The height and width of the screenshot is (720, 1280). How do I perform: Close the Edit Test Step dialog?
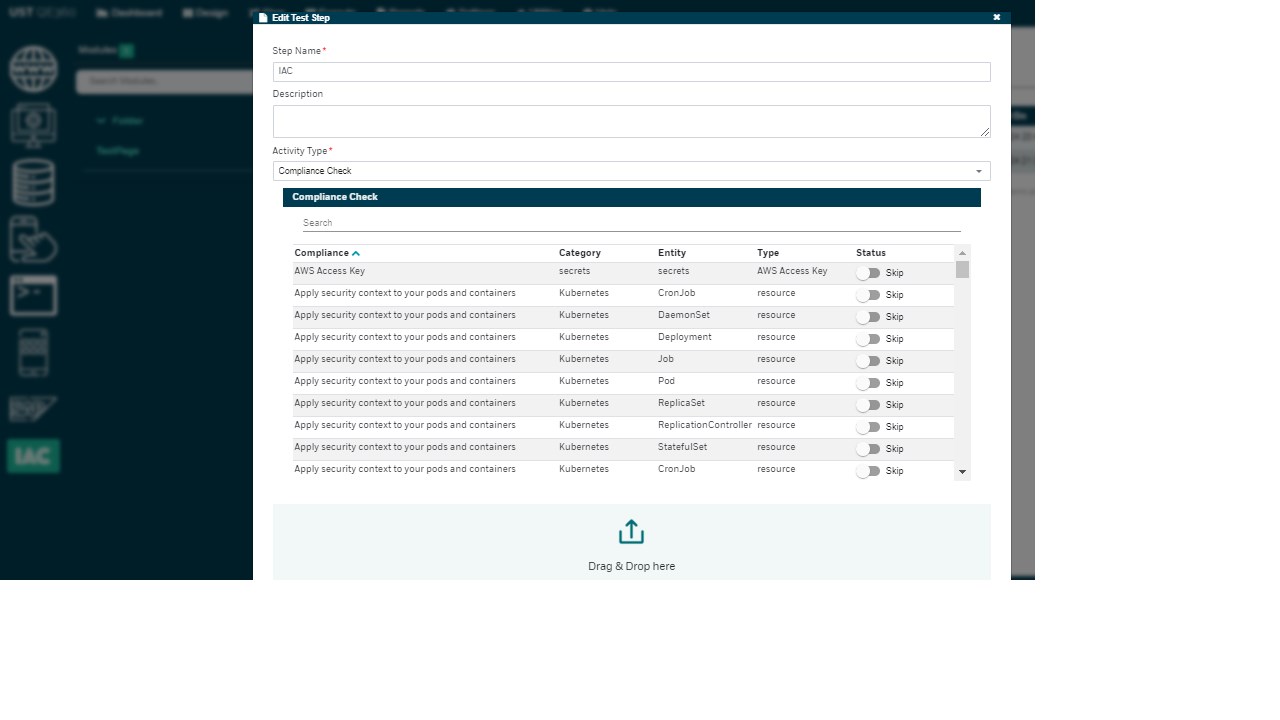coord(996,18)
